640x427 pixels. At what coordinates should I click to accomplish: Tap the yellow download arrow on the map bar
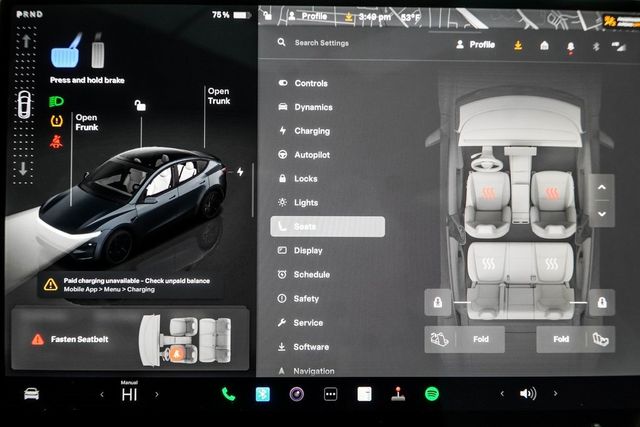[349, 17]
